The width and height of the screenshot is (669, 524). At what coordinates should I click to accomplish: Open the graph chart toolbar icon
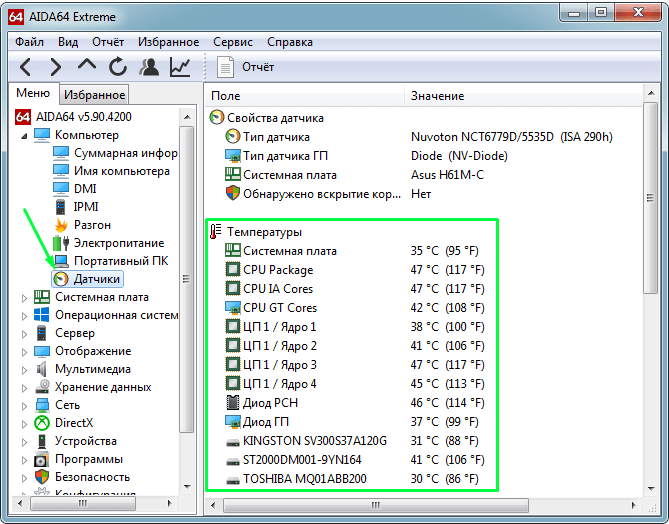pos(180,67)
